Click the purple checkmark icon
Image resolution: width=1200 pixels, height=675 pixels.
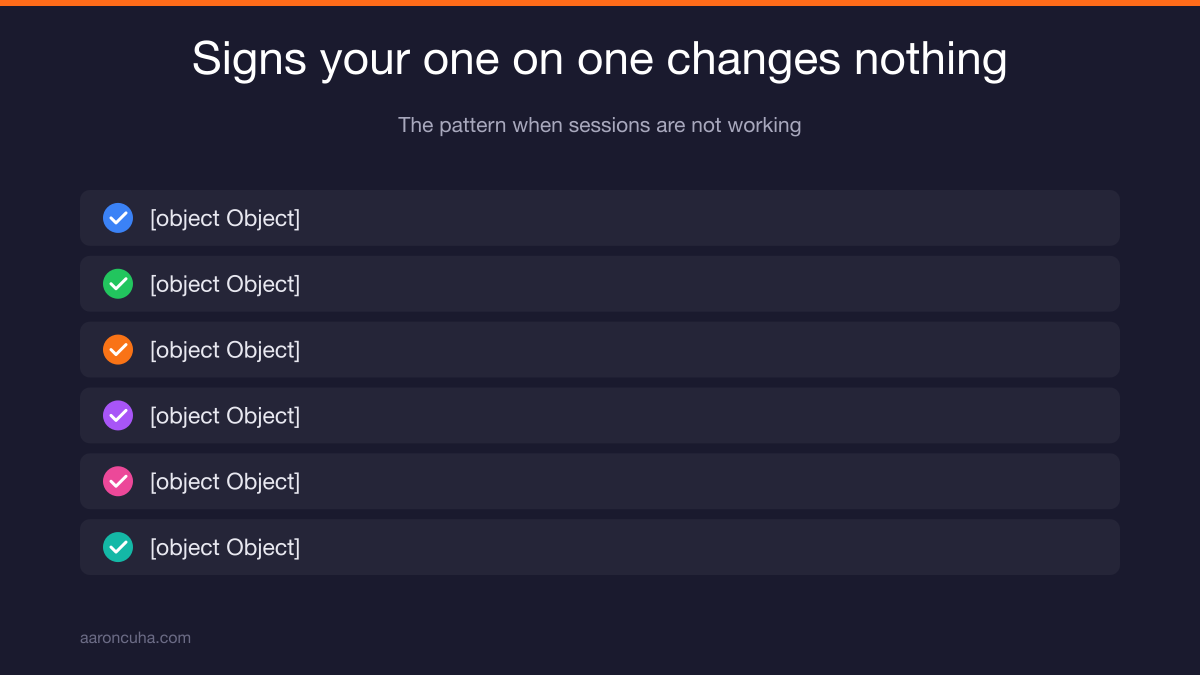(x=118, y=416)
